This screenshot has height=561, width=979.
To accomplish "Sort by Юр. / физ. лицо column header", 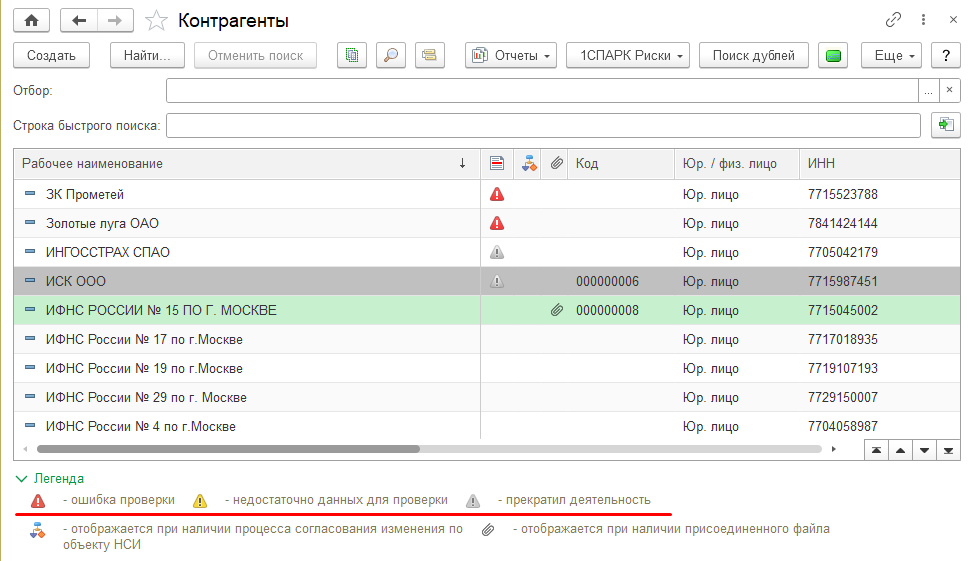I will pos(737,163).
